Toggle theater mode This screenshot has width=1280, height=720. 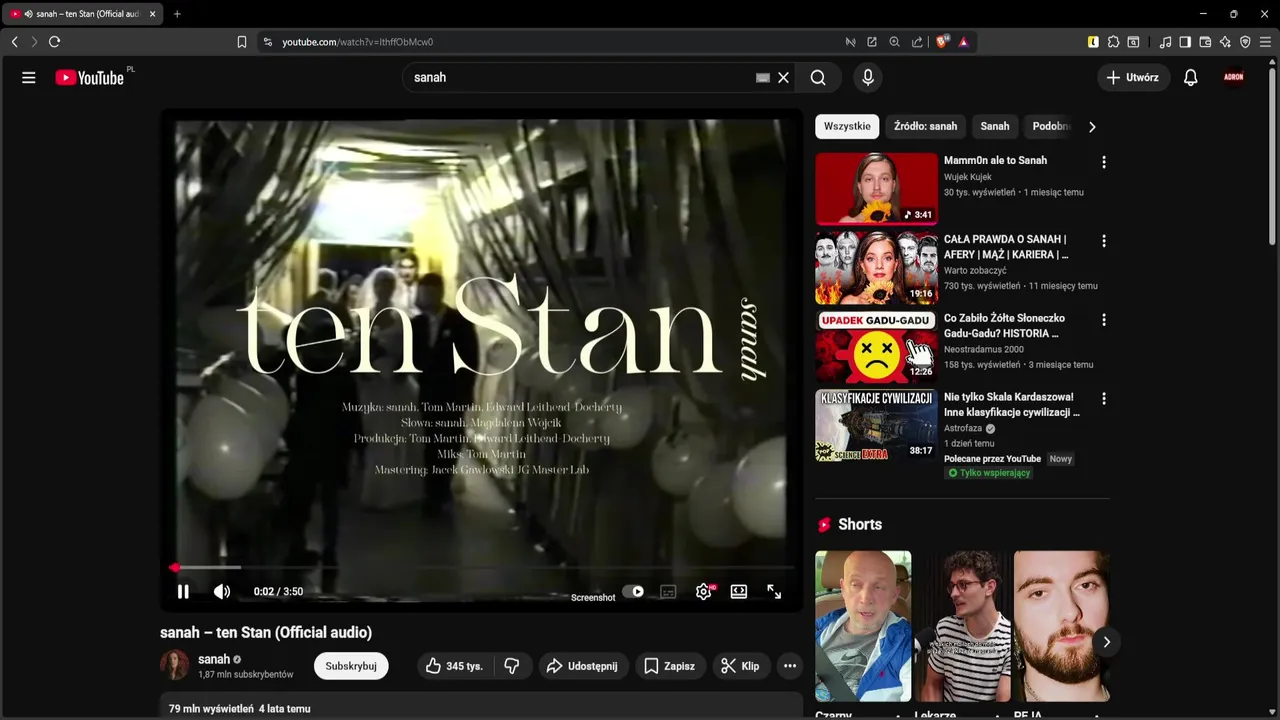pyautogui.click(x=739, y=592)
